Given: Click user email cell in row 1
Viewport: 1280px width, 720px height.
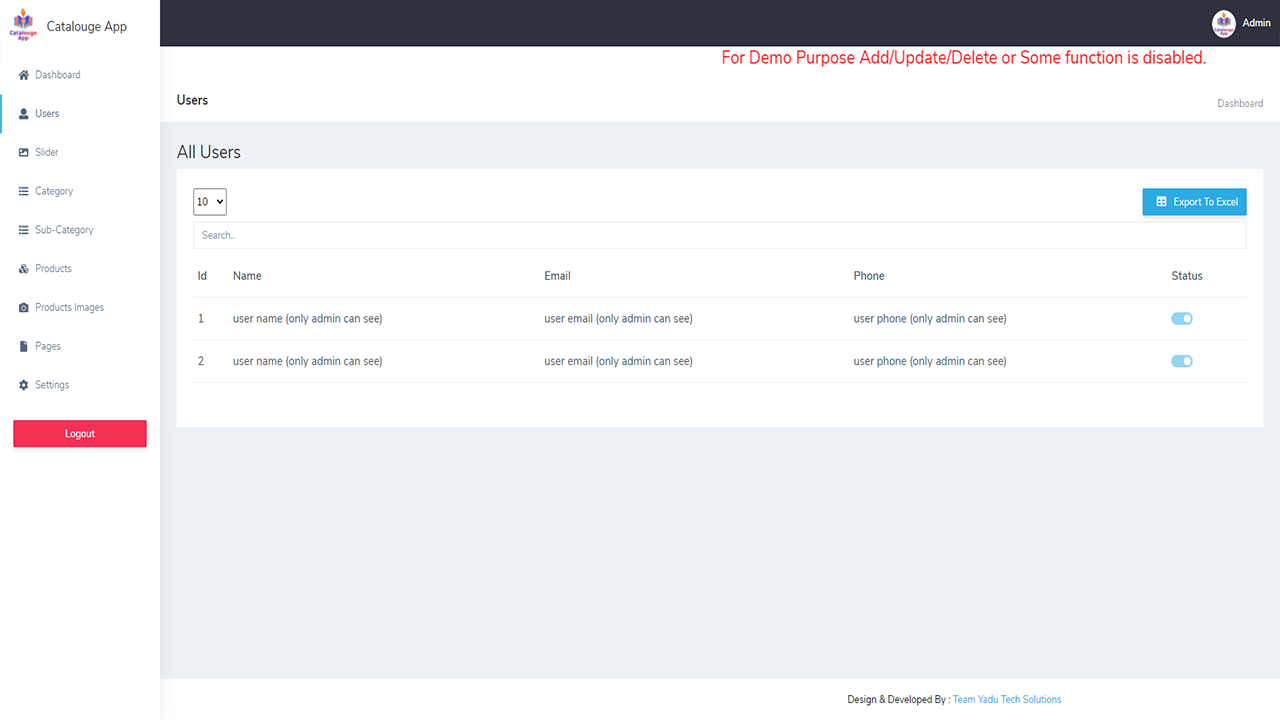Looking at the screenshot, I should coord(618,319).
